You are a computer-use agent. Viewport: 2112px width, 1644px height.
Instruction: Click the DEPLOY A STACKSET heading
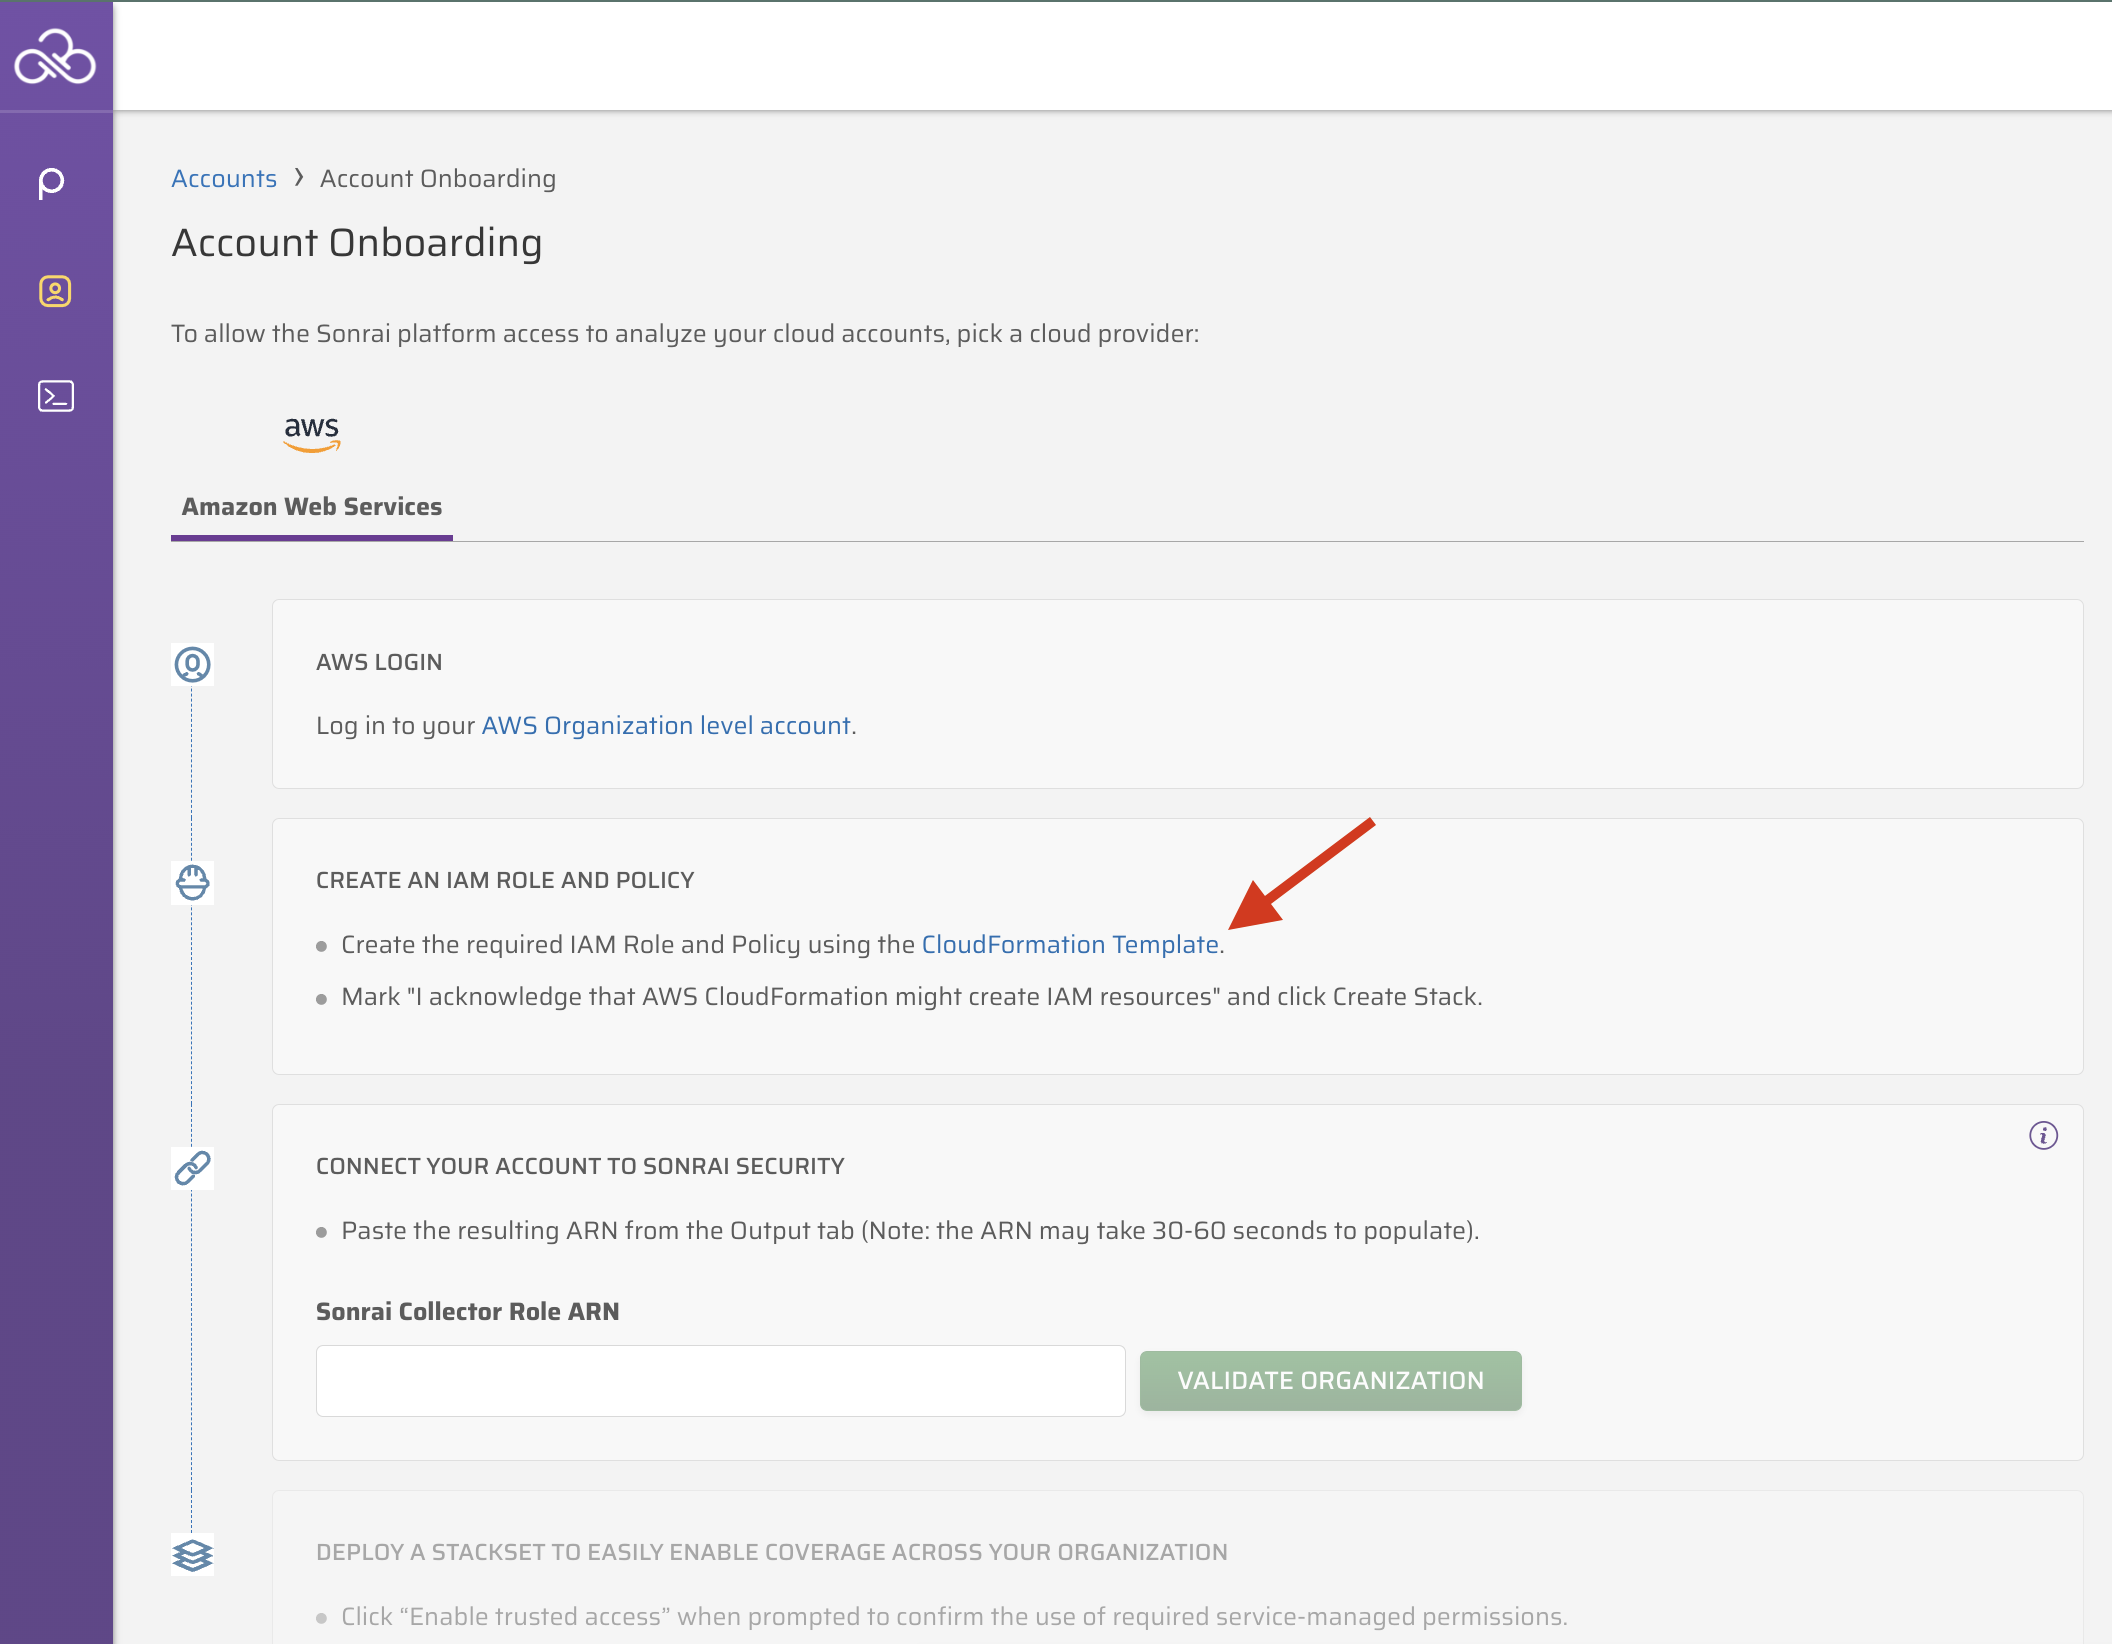pos(772,1552)
